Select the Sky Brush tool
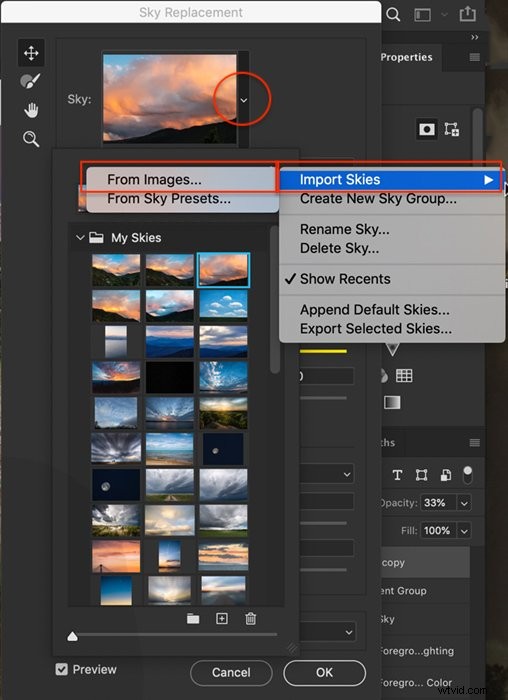508x700 pixels. tap(30, 81)
